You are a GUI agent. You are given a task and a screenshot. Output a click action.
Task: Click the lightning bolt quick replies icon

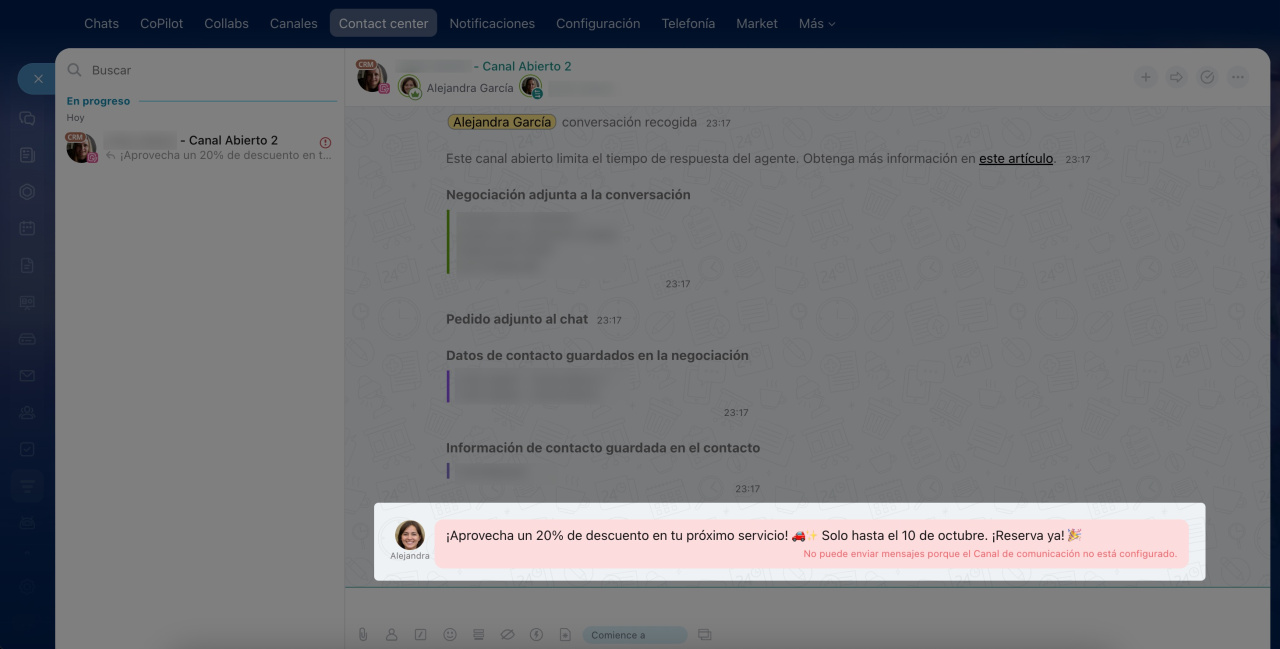click(536, 635)
